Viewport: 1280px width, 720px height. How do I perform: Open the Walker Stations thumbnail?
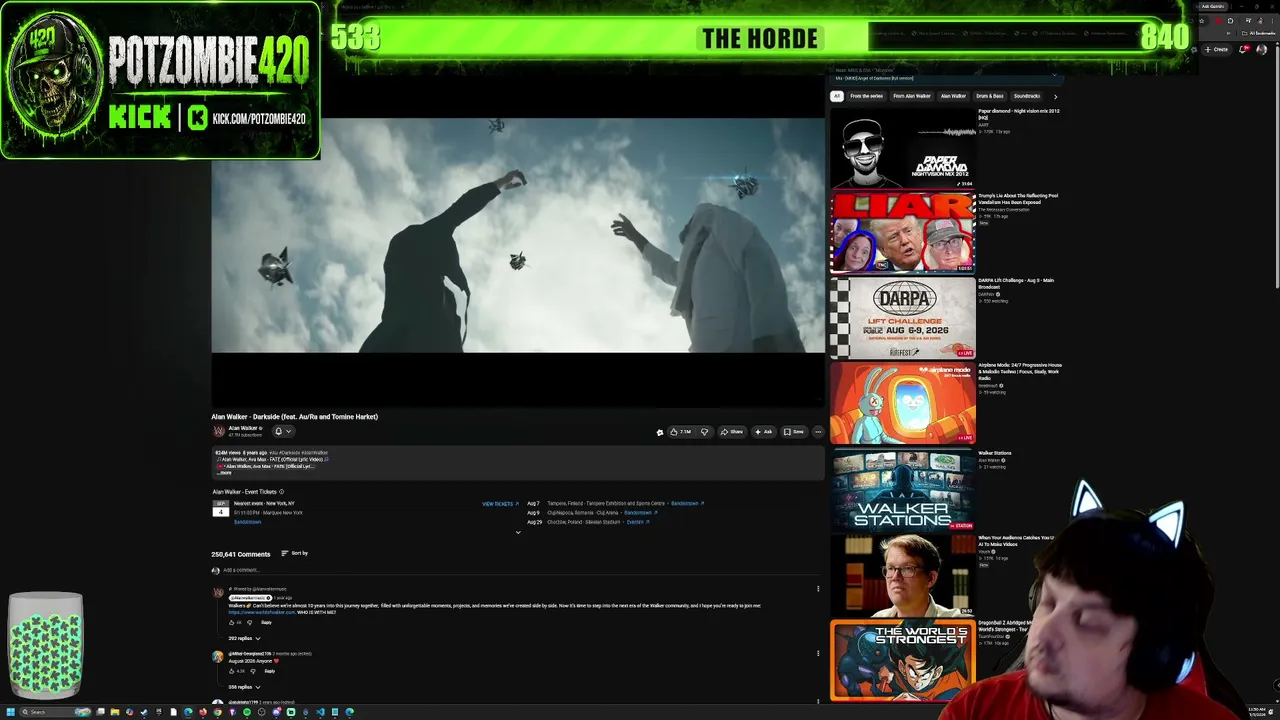[x=903, y=489]
